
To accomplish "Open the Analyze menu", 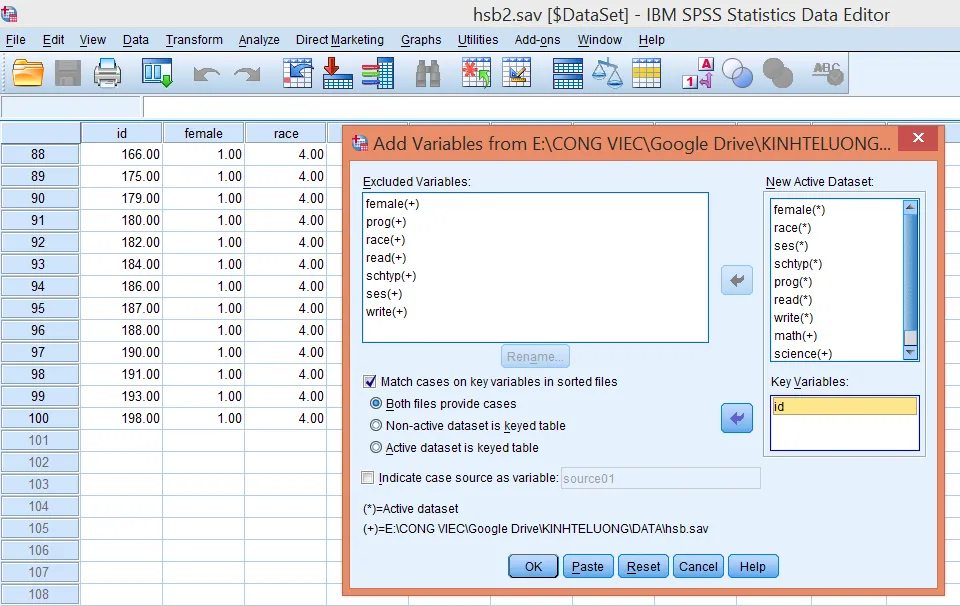I will (259, 40).
